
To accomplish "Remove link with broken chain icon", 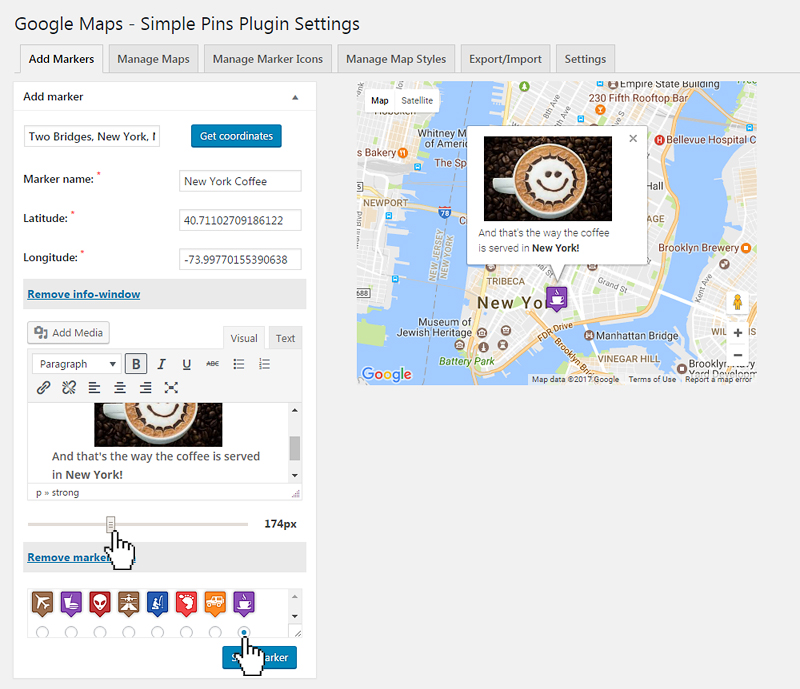I will (69, 388).
